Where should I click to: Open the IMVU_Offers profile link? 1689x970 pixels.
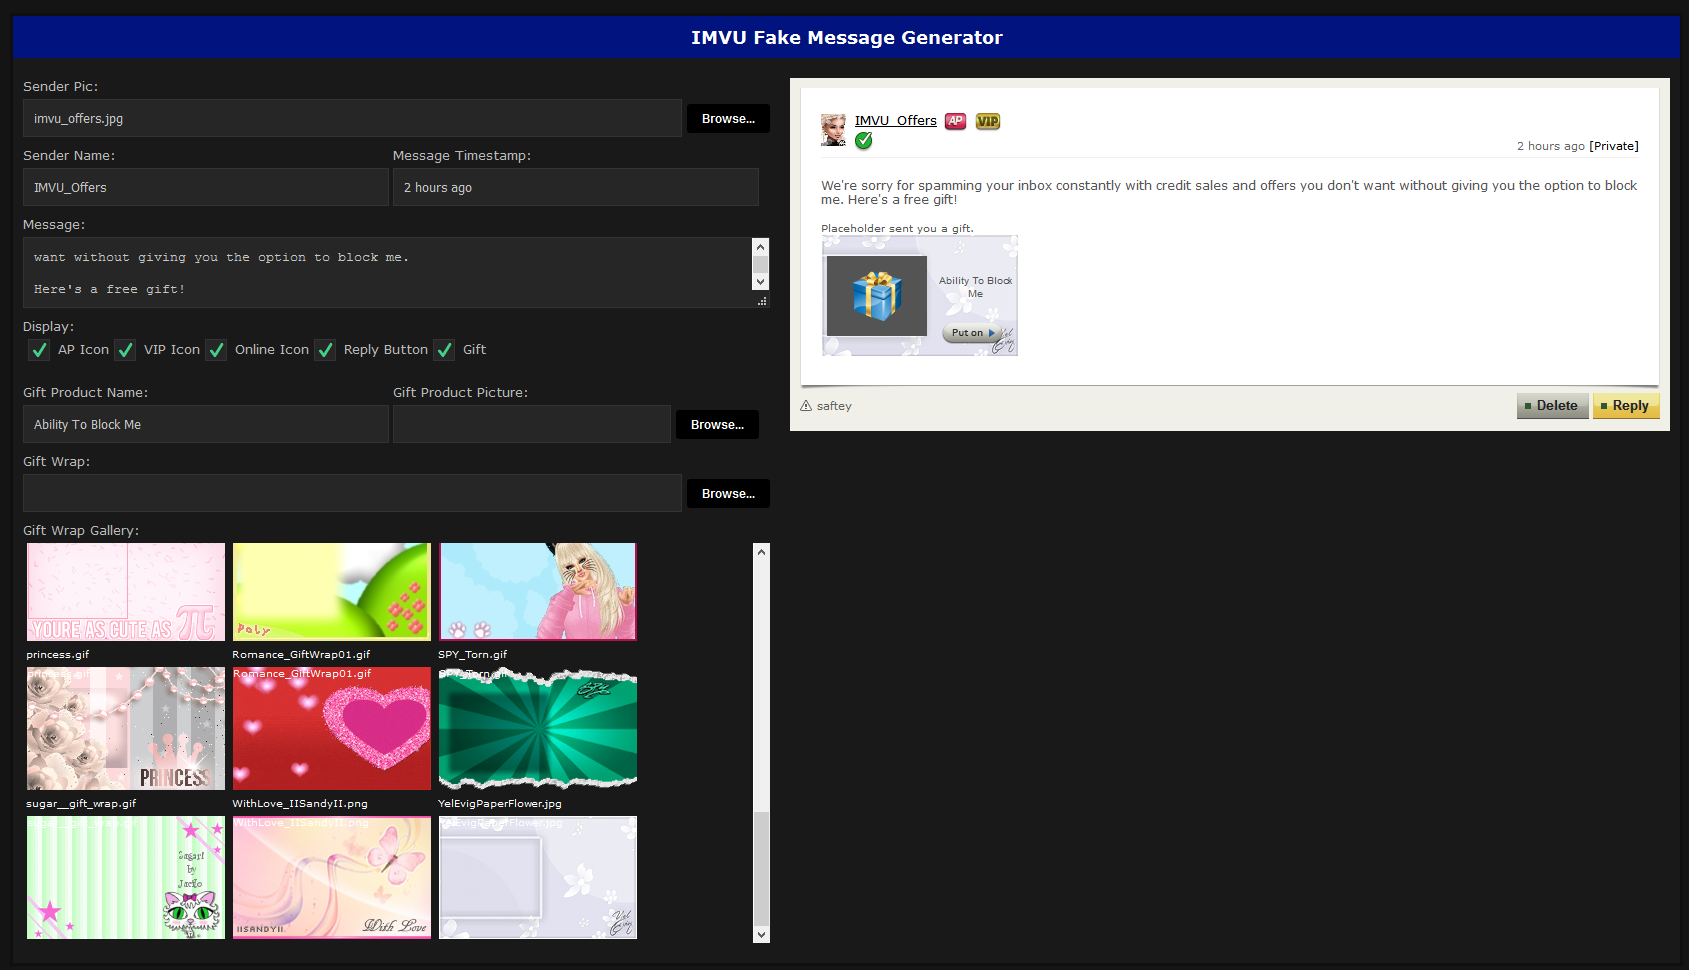pyautogui.click(x=895, y=120)
